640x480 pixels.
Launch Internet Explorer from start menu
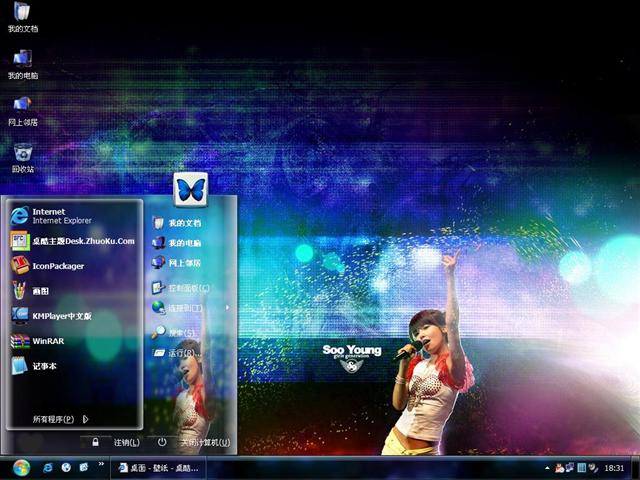pyautogui.click(x=74, y=216)
